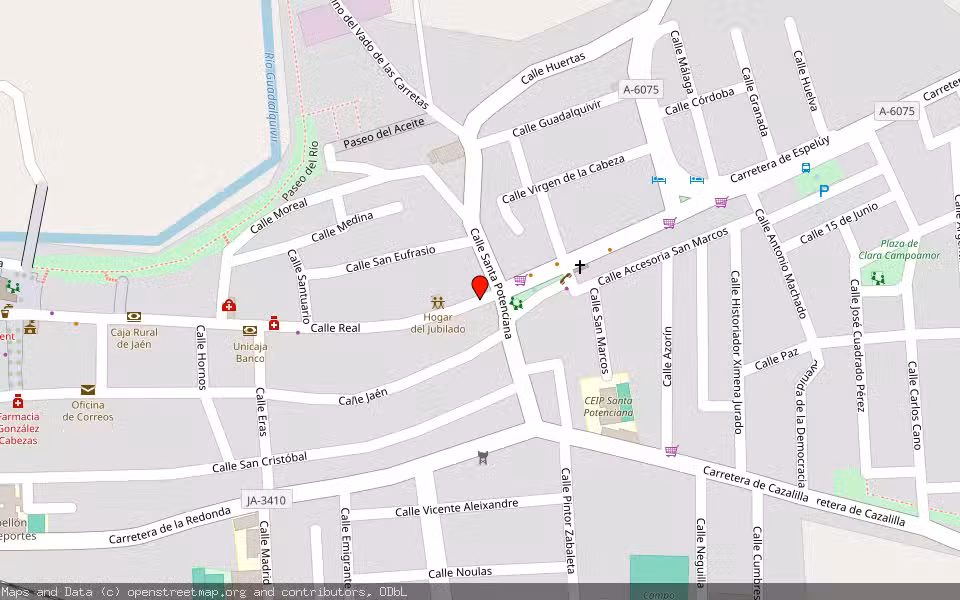The height and width of the screenshot is (600, 960).
Task: Click the Calle Guadalquivir label
Action: tap(557, 119)
